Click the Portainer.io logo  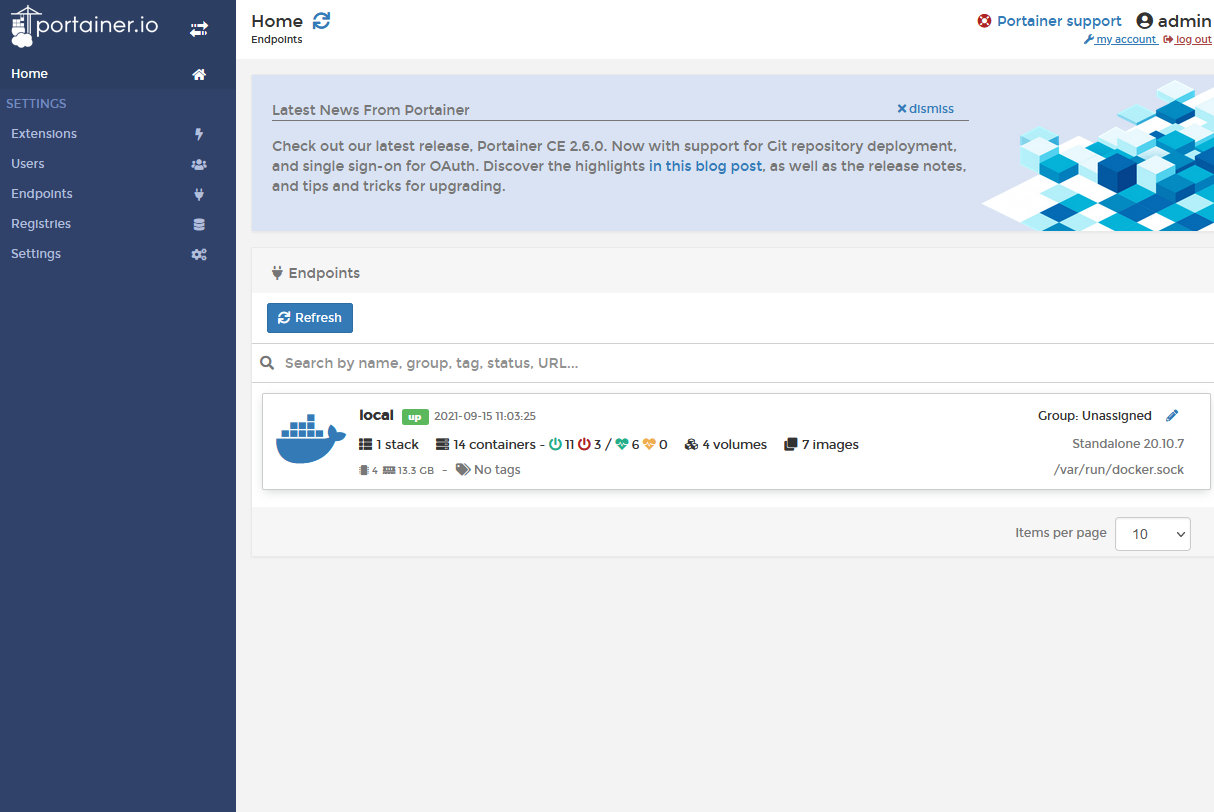pos(85,26)
